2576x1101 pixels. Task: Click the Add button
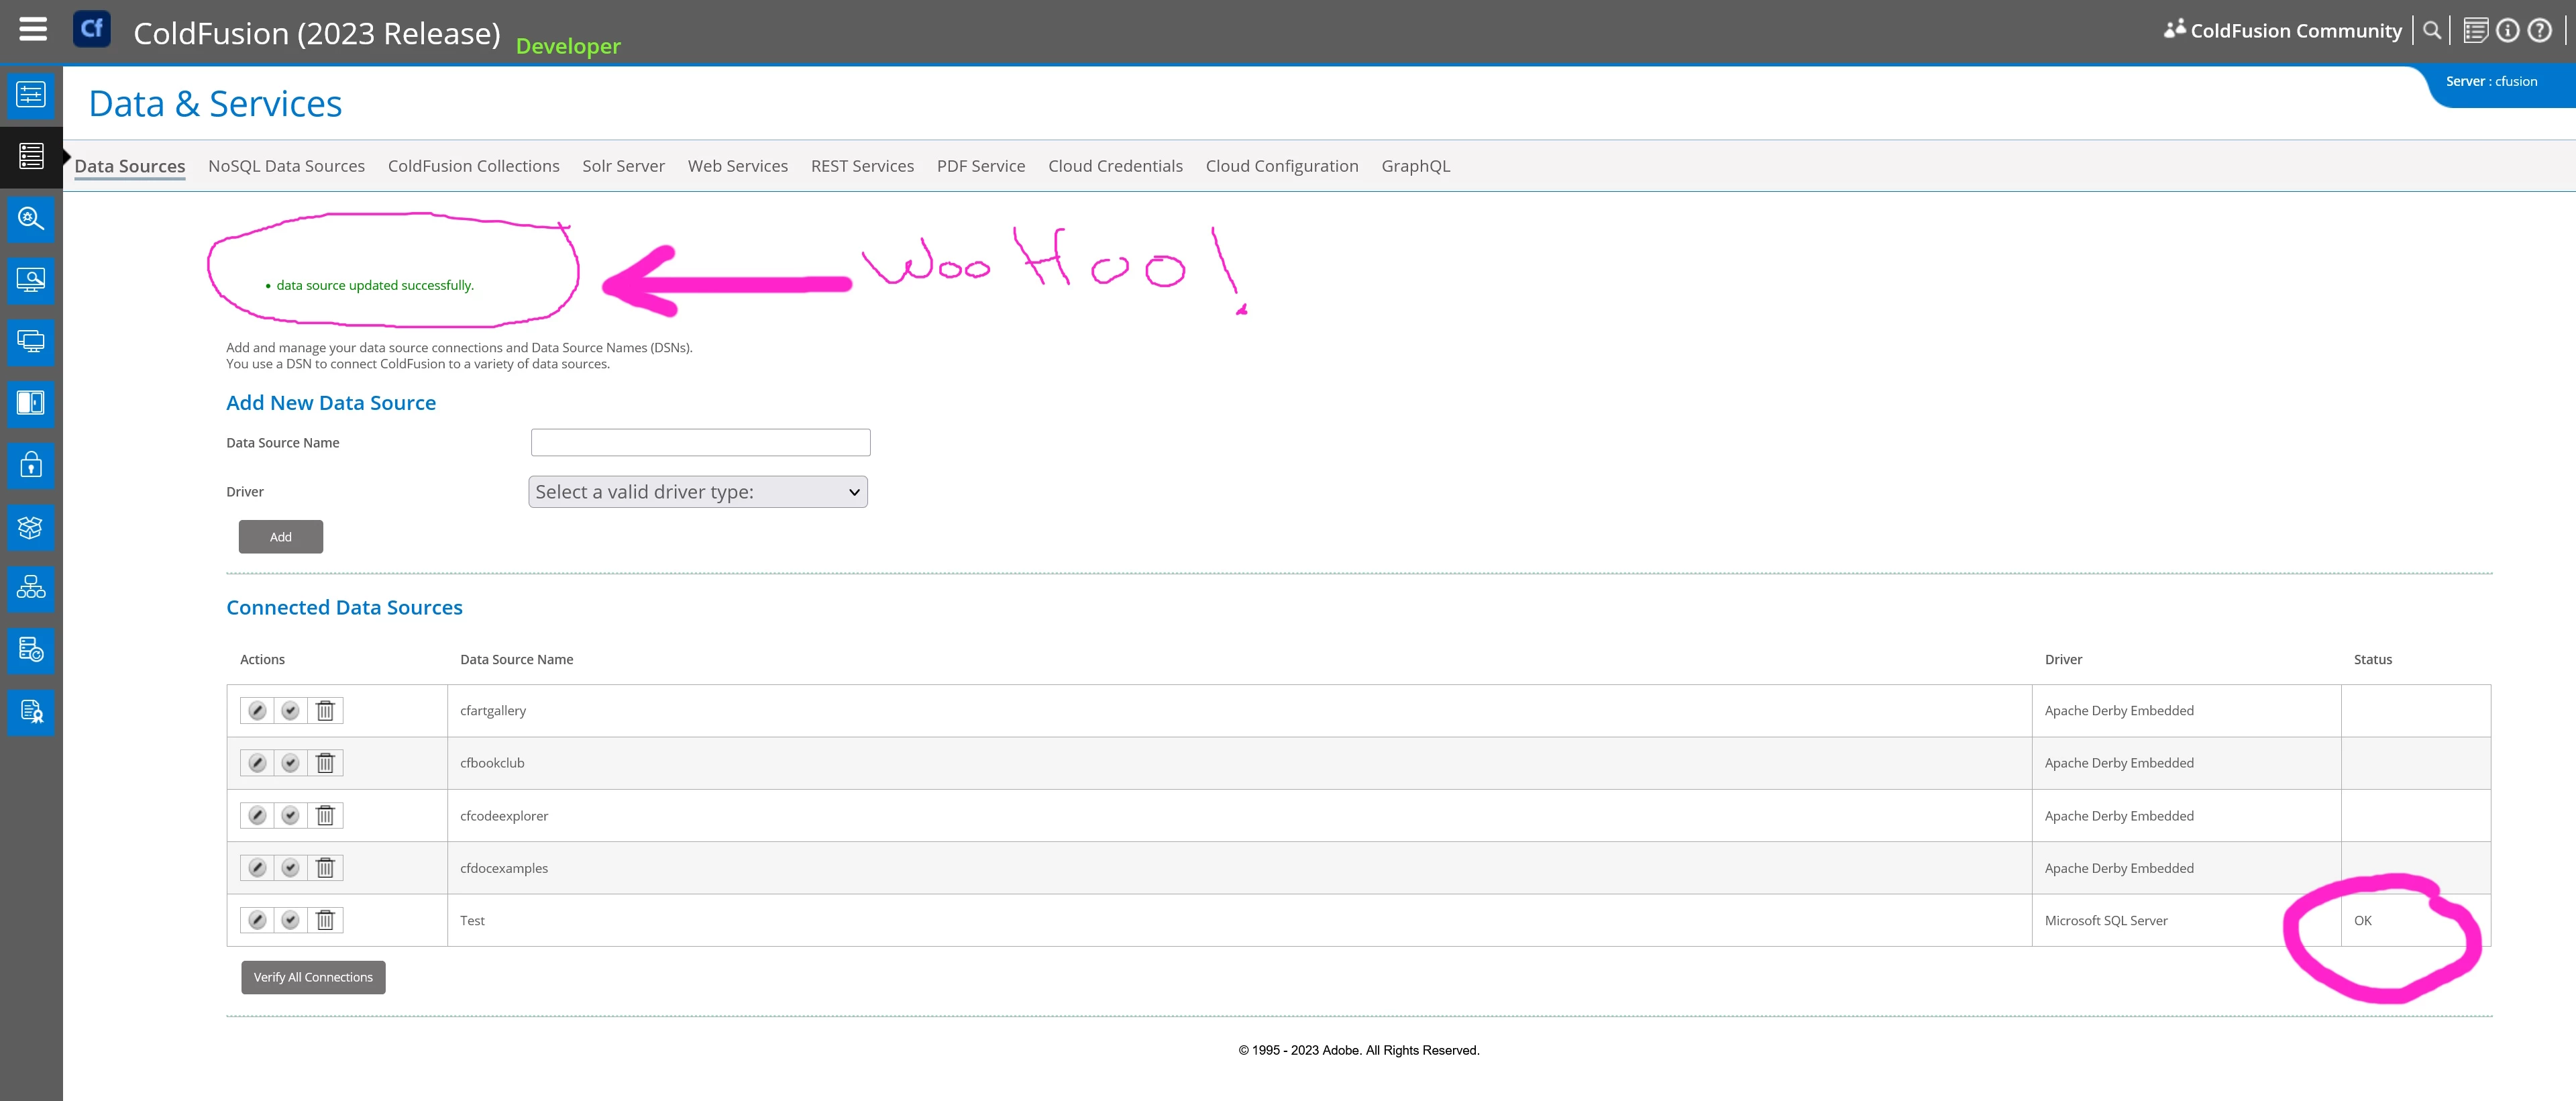[281, 537]
